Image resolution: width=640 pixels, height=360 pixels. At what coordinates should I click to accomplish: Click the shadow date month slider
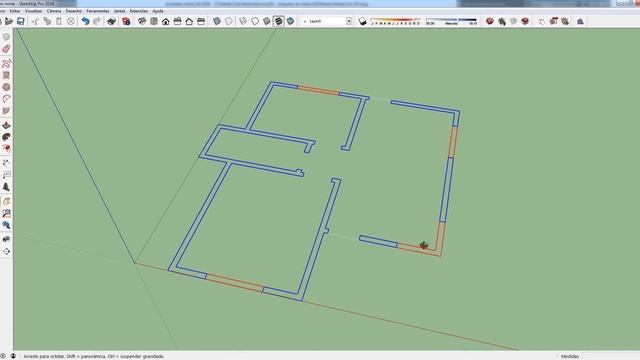point(396,21)
